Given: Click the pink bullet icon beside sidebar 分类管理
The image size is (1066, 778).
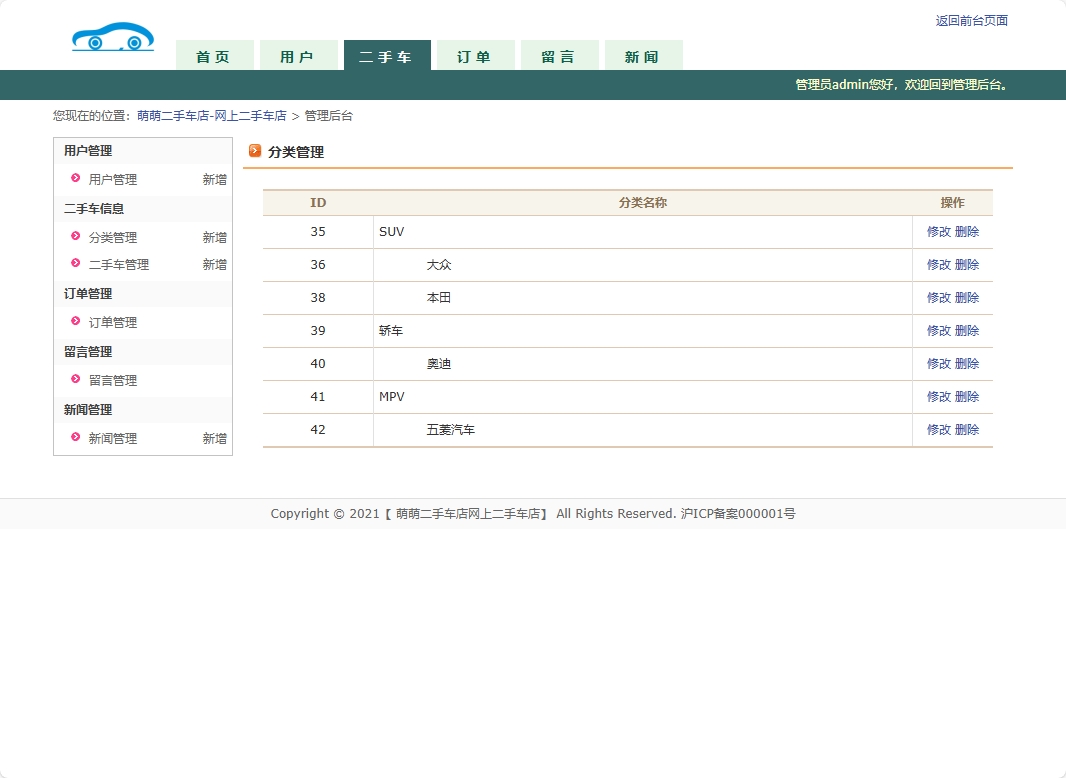Looking at the screenshot, I should tap(76, 237).
